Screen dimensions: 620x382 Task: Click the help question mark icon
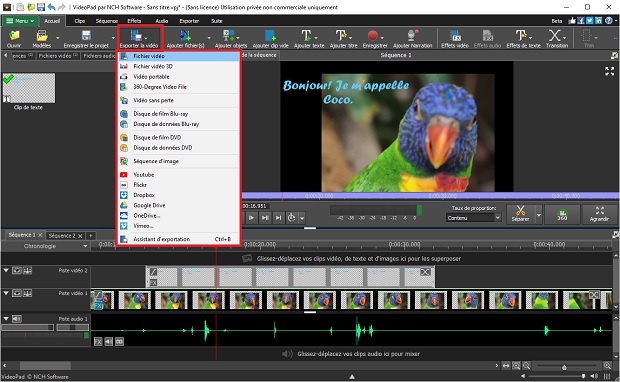[x=609, y=21]
